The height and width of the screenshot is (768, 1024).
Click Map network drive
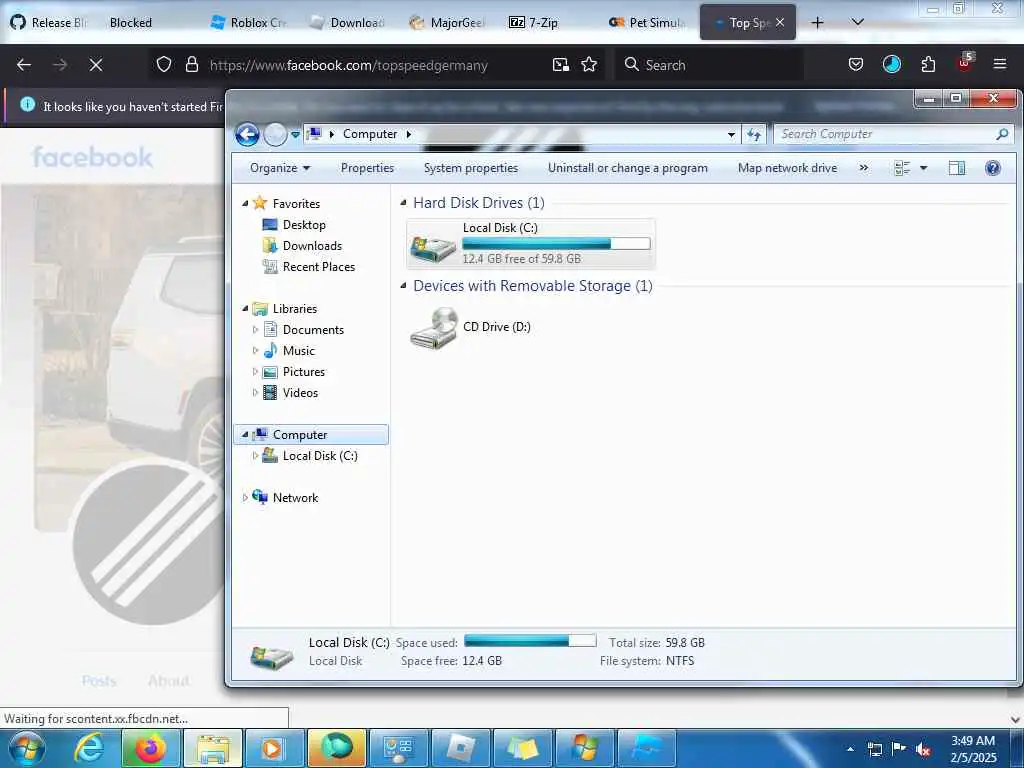[x=787, y=168]
